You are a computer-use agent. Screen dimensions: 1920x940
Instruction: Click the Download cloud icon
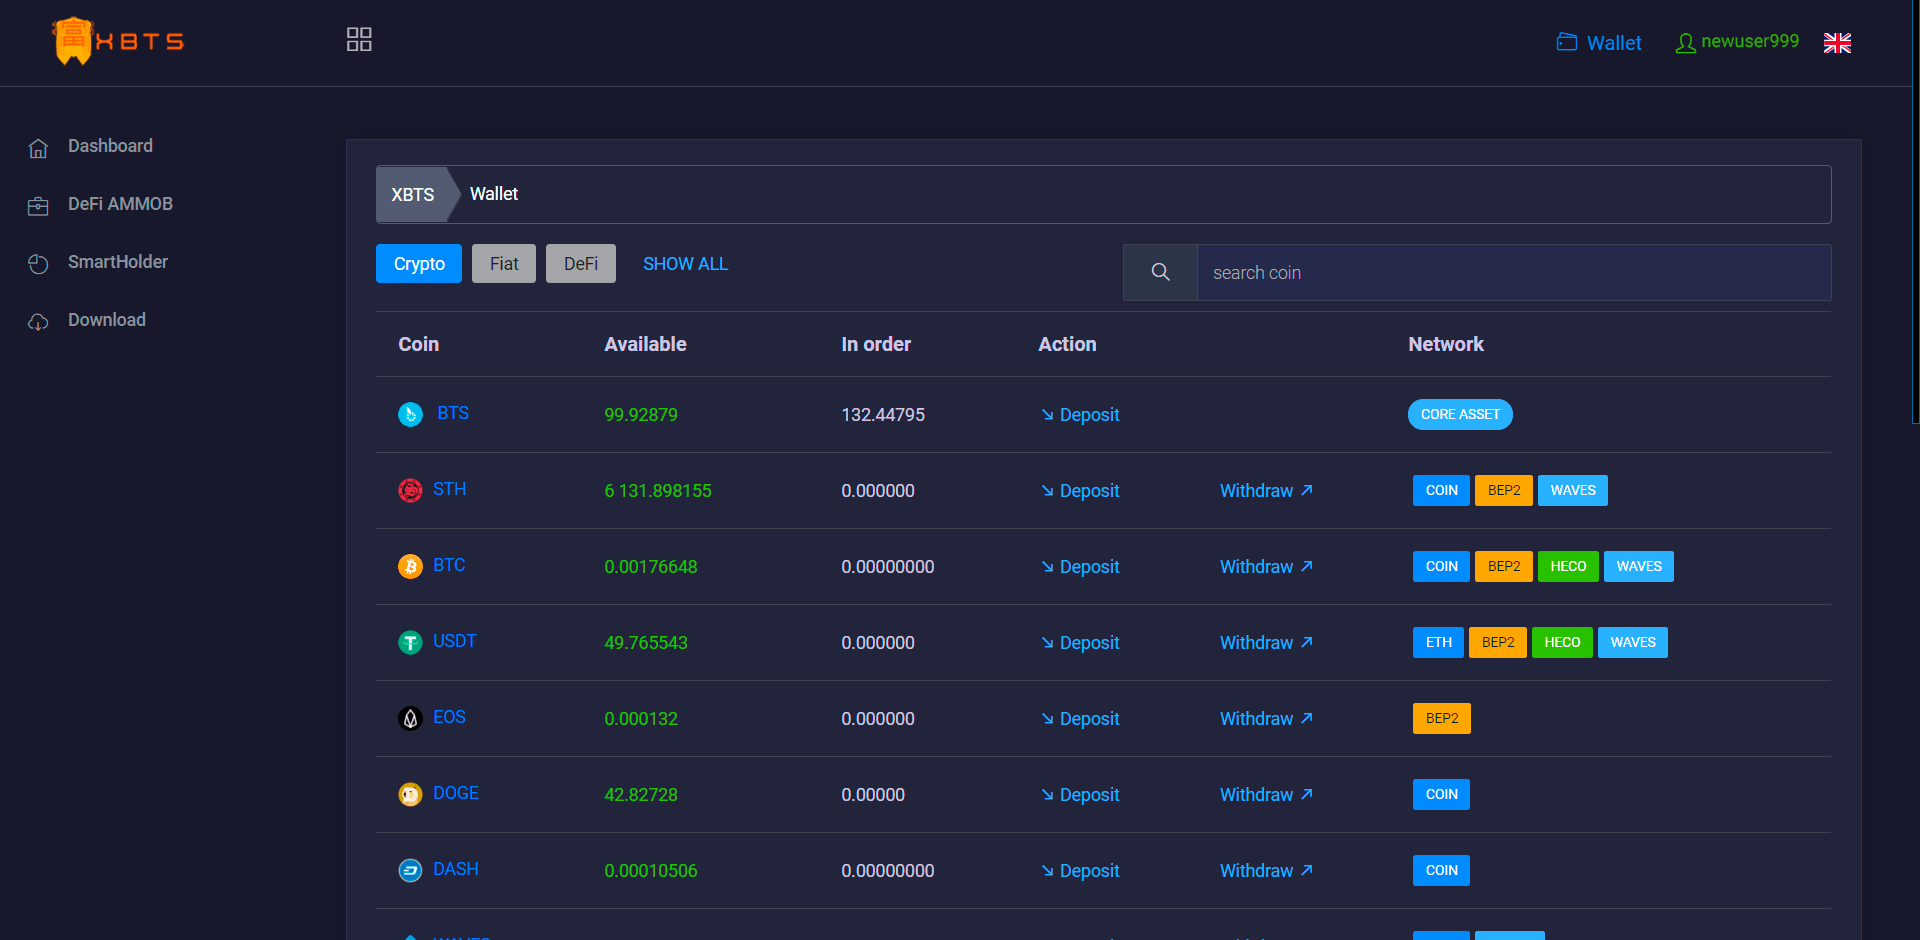38,322
